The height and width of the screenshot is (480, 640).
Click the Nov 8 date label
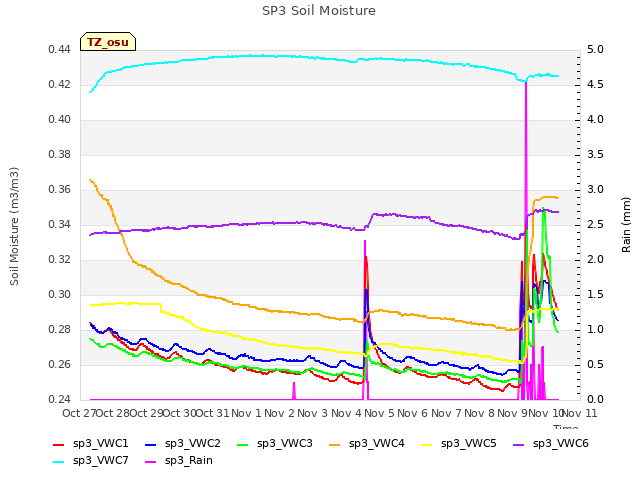point(479,413)
